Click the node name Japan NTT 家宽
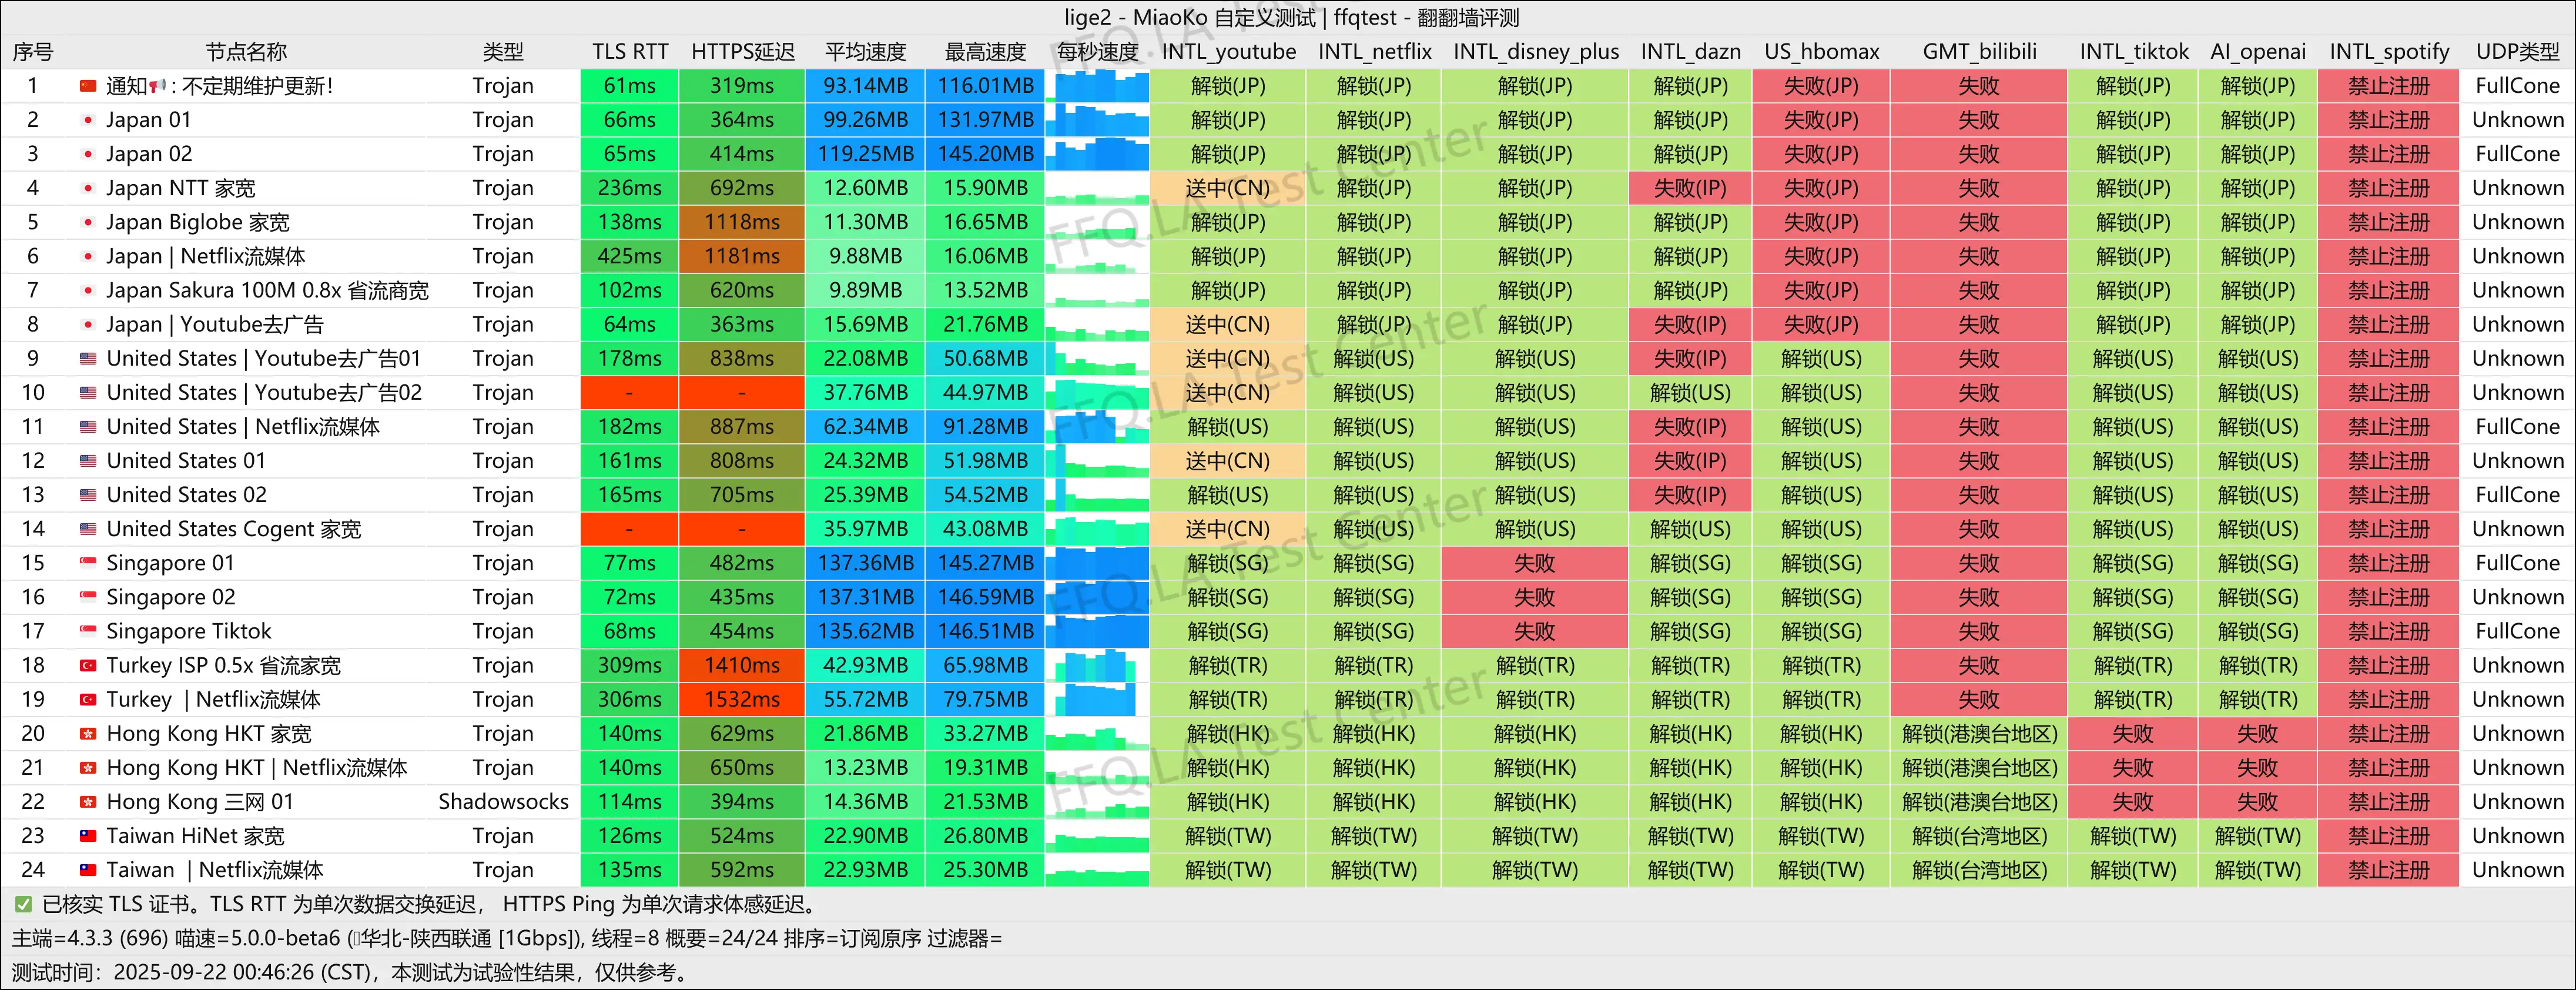The width and height of the screenshot is (2576, 990). pos(181,188)
